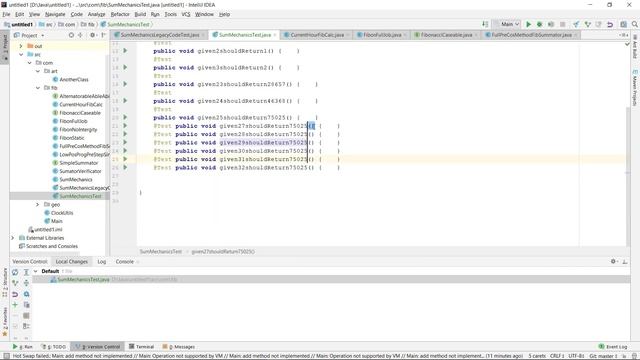Open the Terminal tool window button
The image size is (640, 360).
pos(141,347)
